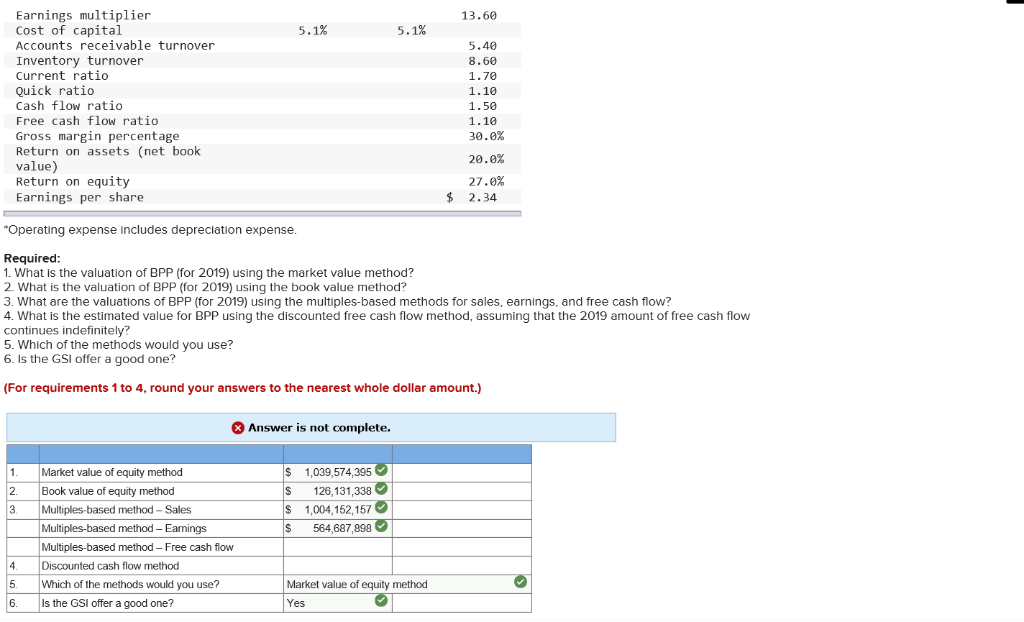Click the green checkmark beside the 'Yes' answer
The width and height of the screenshot is (1024, 622).
click(x=381, y=600)
